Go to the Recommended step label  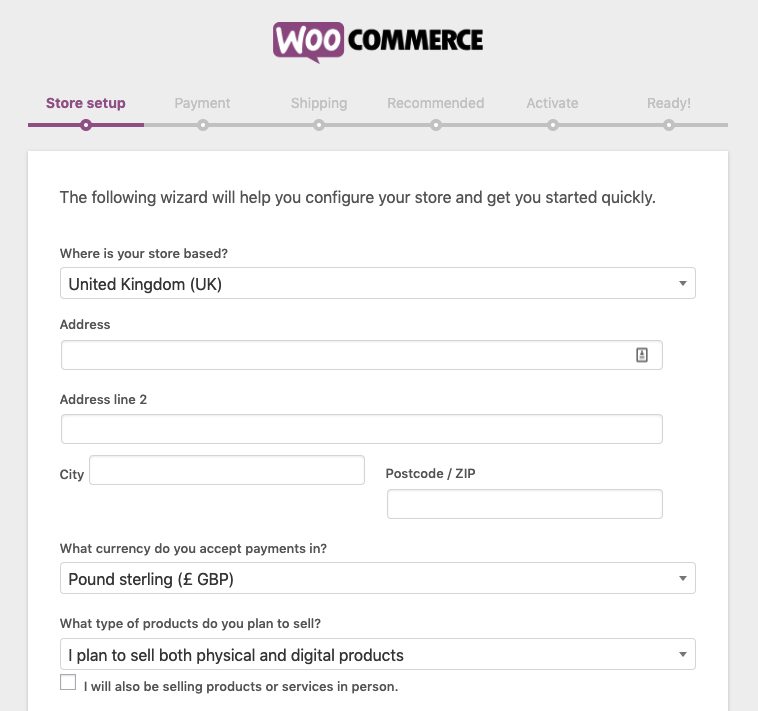coord(435,103)
